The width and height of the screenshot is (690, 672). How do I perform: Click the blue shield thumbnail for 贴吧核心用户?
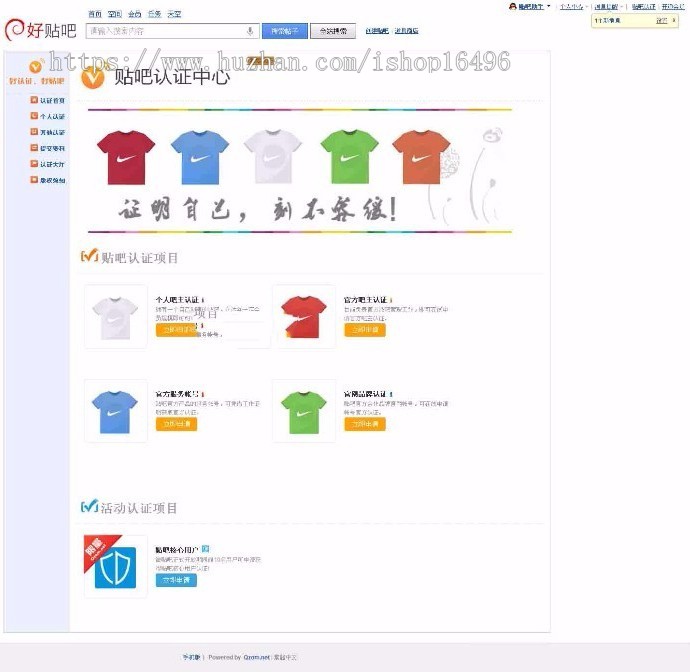coord(115,566)
